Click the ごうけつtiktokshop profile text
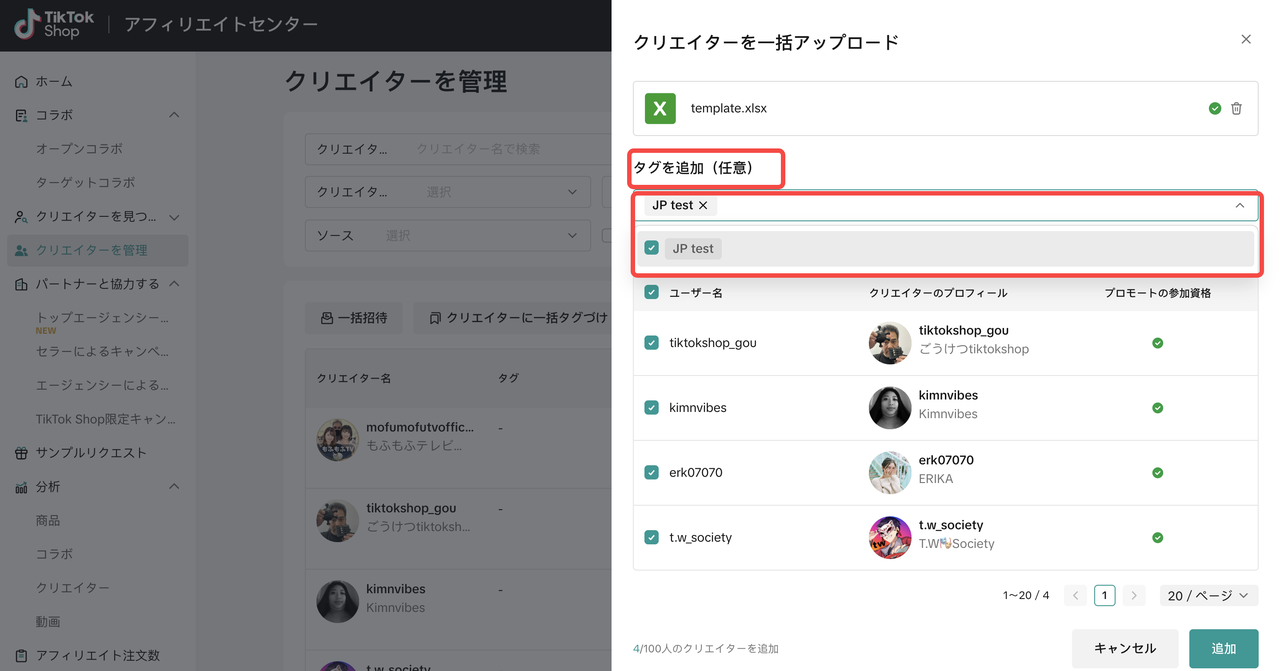1280x671 pixels. tap(974, 350)
